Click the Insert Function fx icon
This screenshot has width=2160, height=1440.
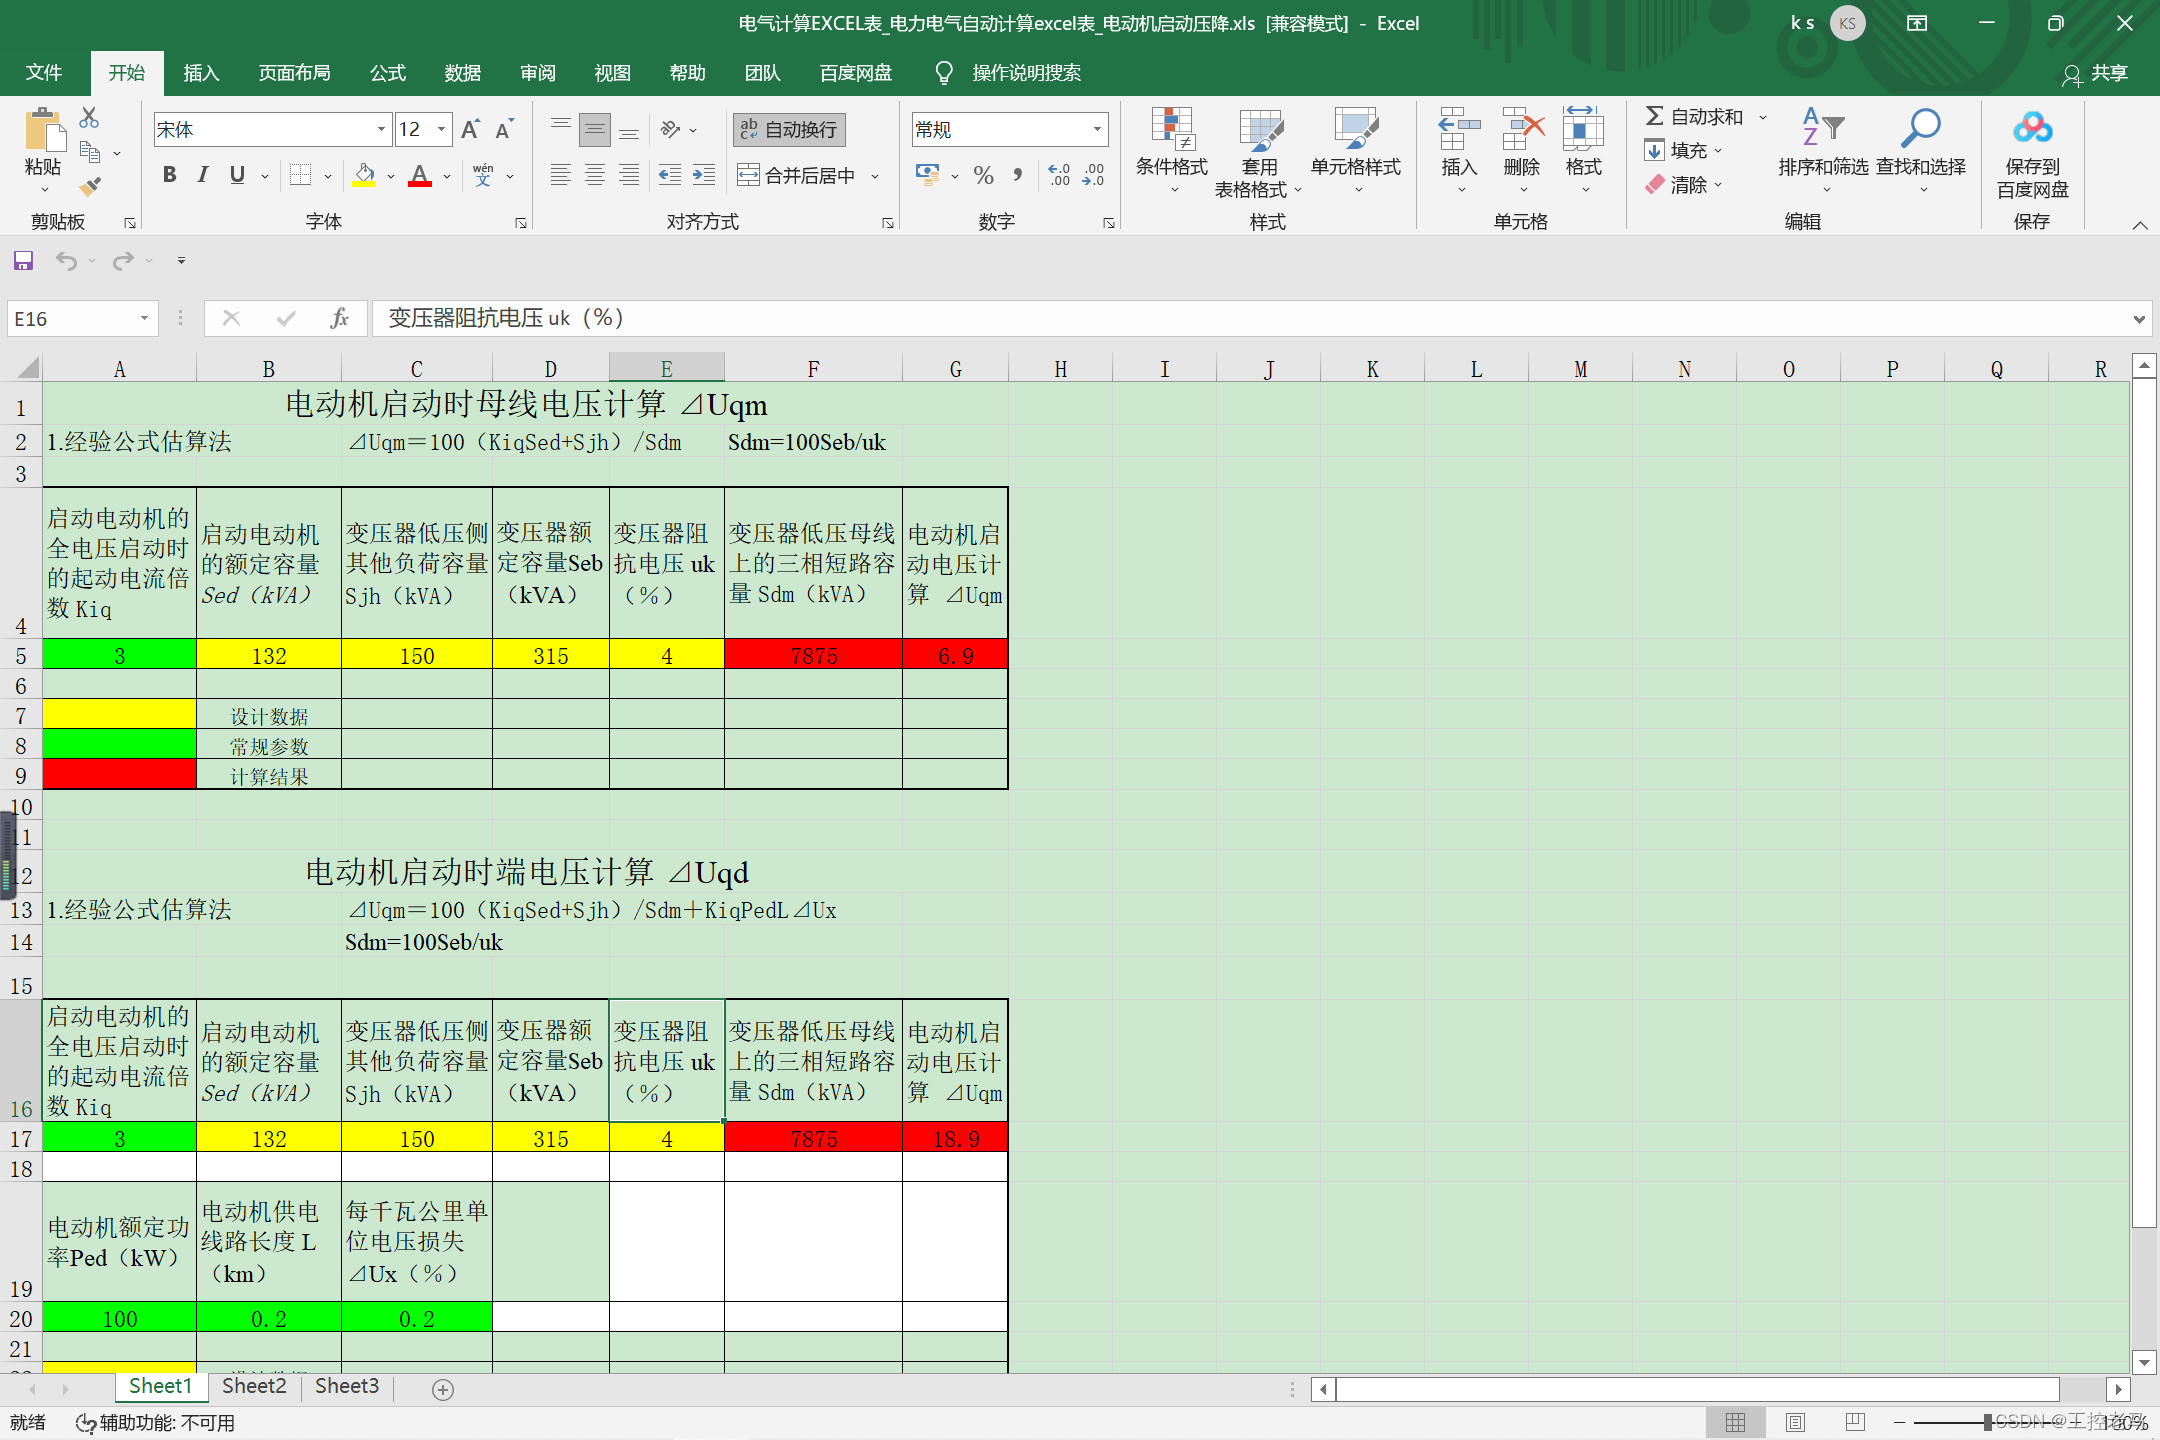click(x=339, y=318)
